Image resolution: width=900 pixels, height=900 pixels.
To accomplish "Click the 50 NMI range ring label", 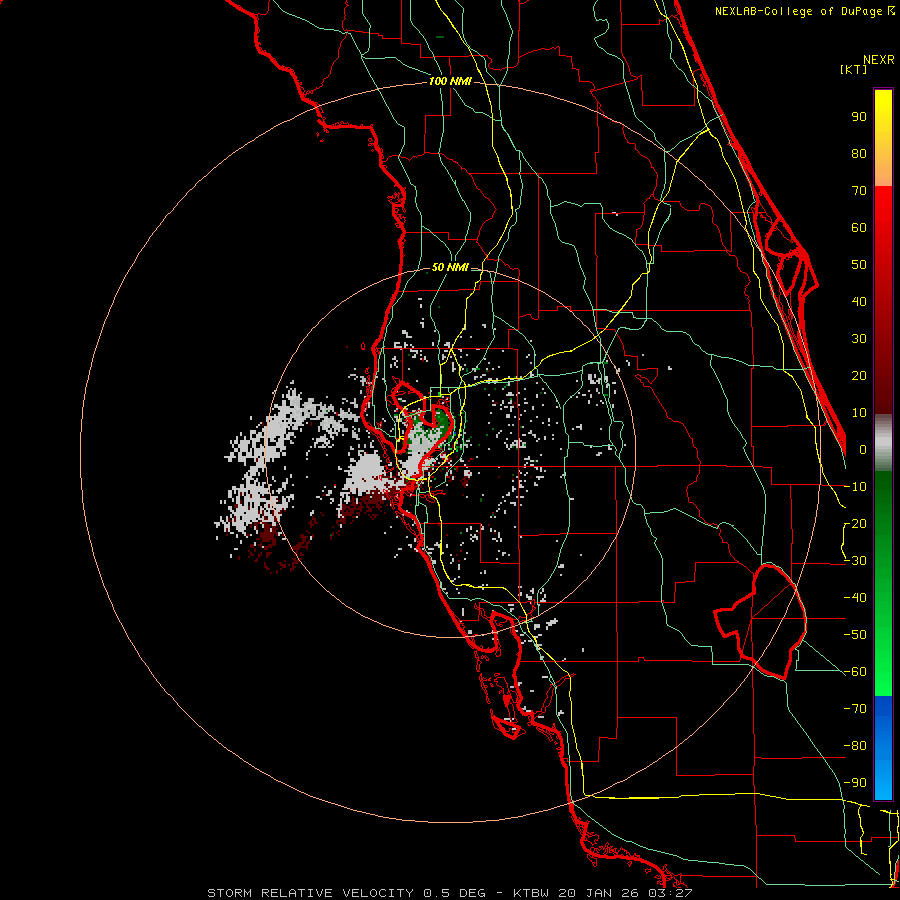I will coord(450,267).
